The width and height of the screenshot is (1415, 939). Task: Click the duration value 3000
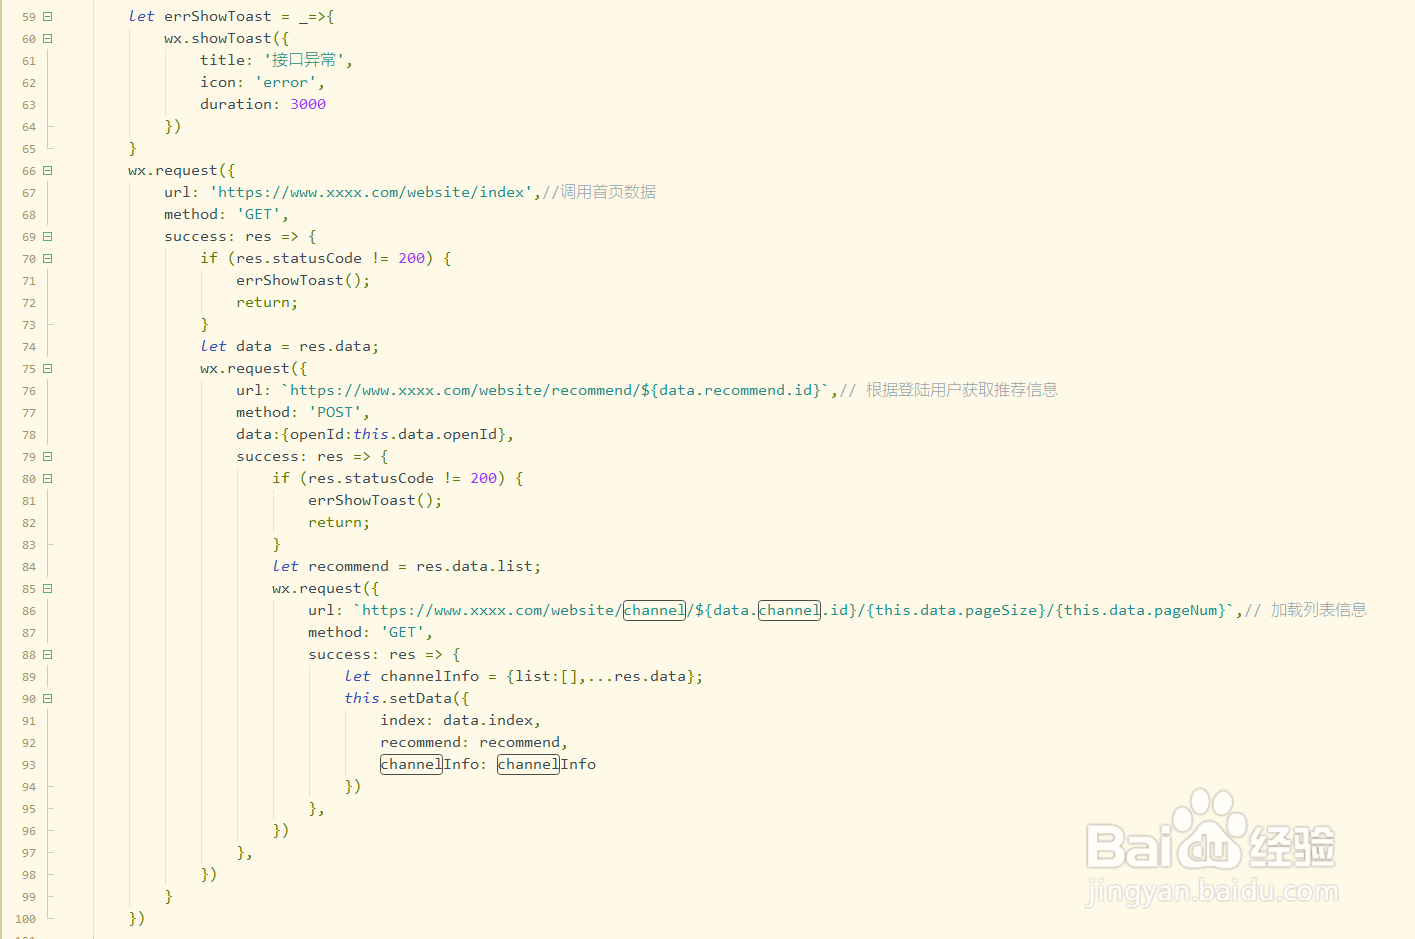click(308, 105)
